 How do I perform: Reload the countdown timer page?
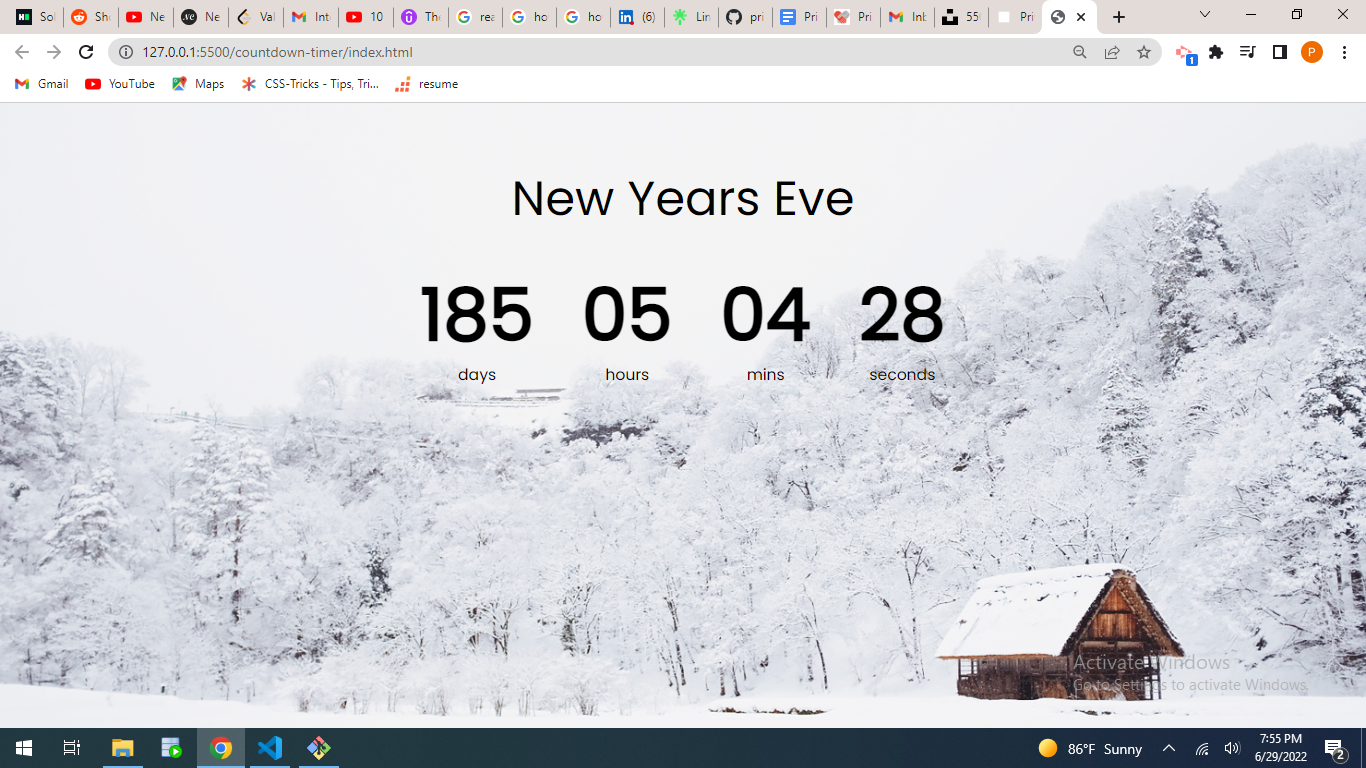(86, 52)
